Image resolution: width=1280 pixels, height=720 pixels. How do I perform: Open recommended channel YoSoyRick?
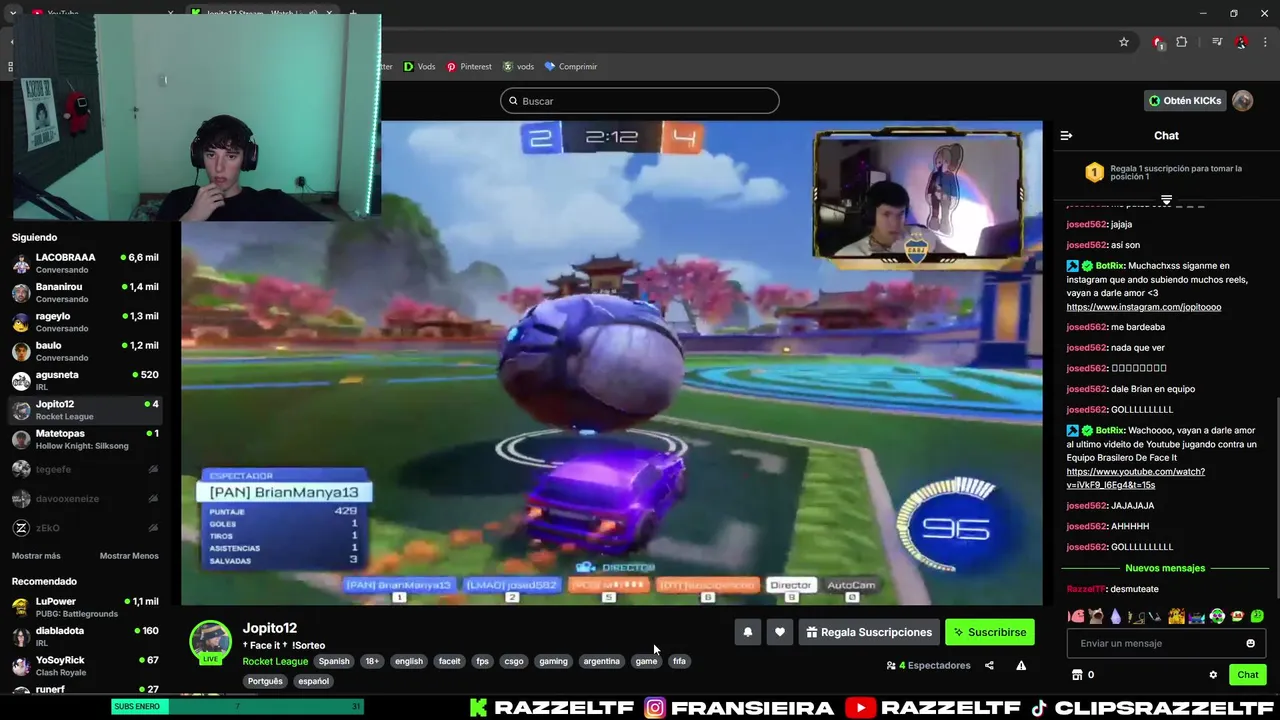pos(85,666)
